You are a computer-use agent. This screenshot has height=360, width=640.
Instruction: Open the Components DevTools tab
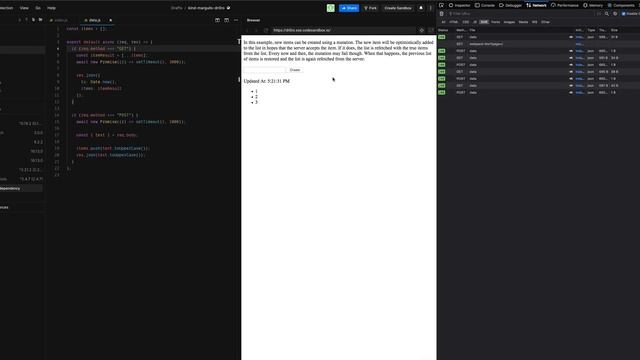point(621,5)
